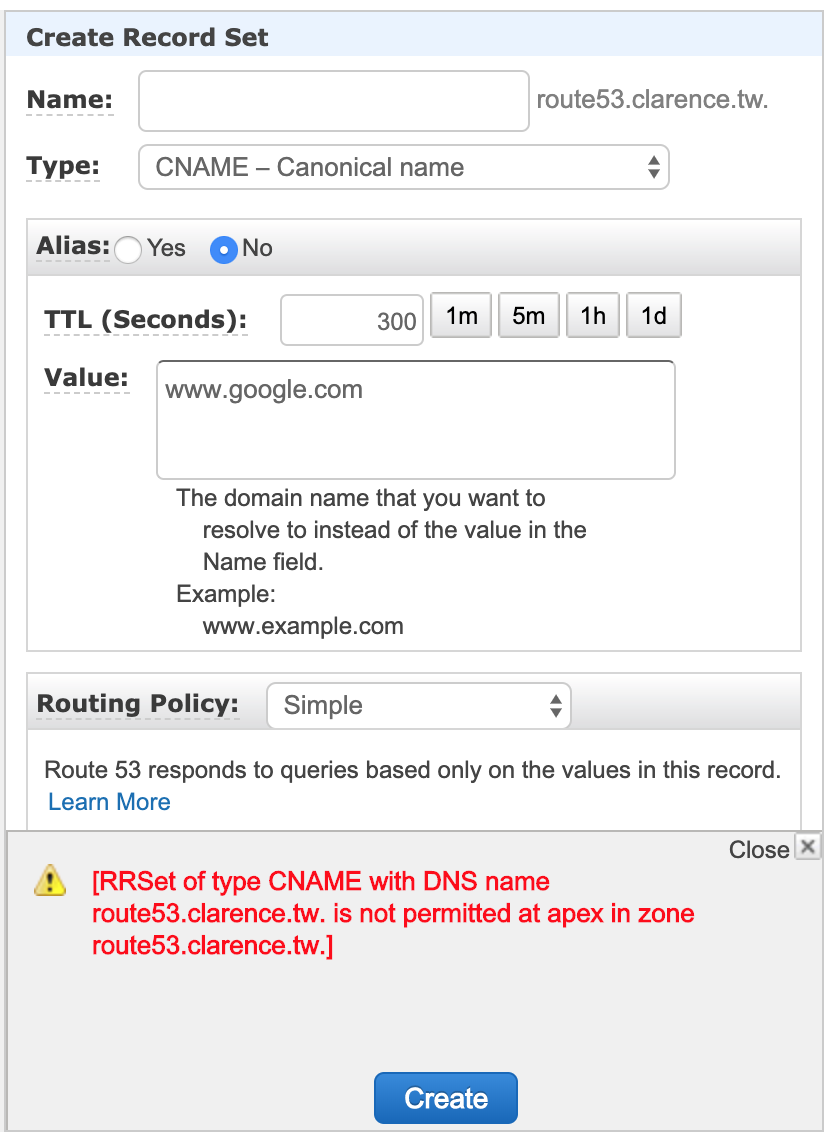
Task: Set TTL using the 5m preset
Action: pyautogui.click(x=528, y=315)
